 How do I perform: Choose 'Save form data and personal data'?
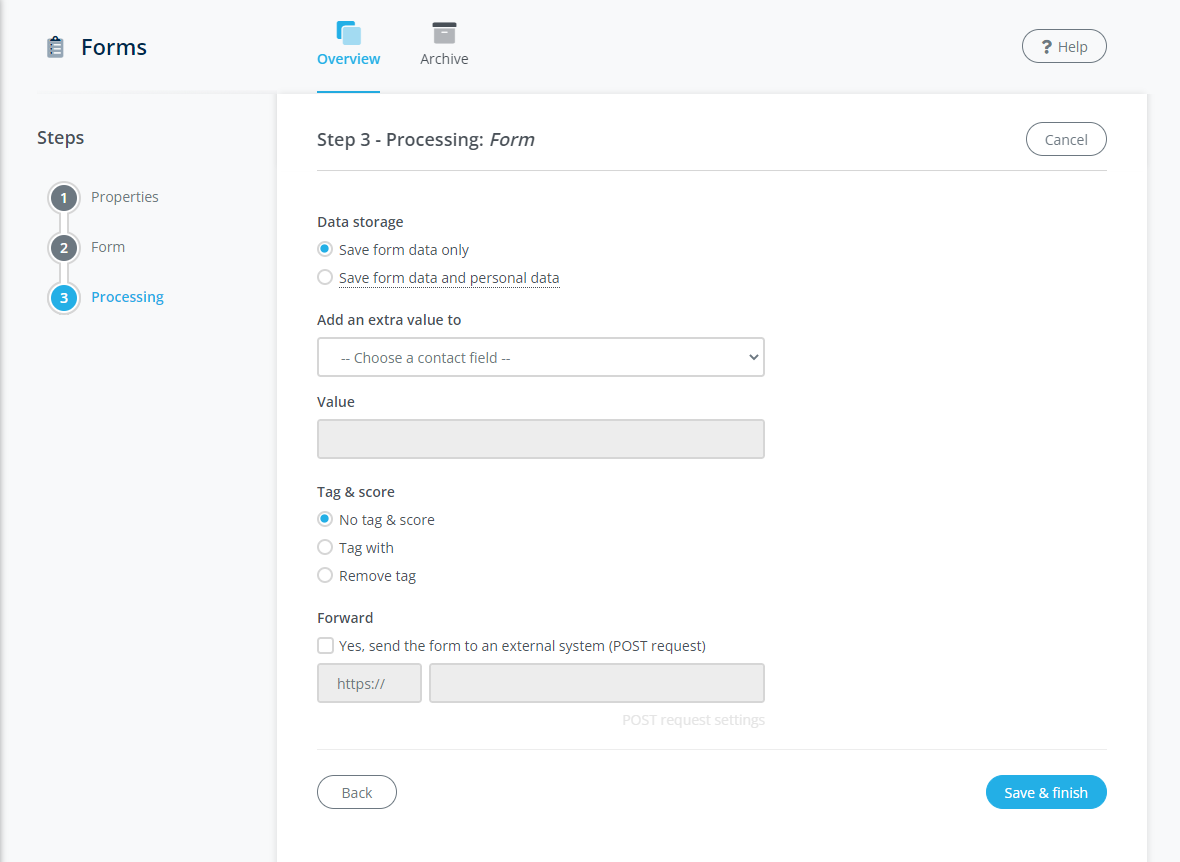(x=325, y=278)
